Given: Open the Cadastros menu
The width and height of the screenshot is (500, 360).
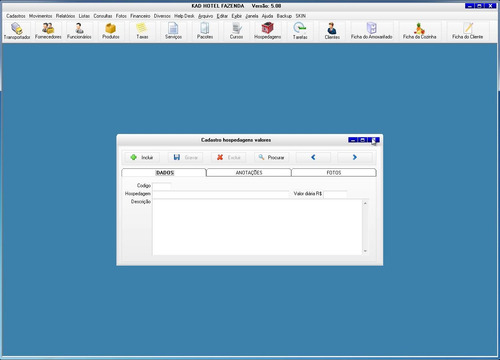Looking at the screenshot, I should coord(16,16).
